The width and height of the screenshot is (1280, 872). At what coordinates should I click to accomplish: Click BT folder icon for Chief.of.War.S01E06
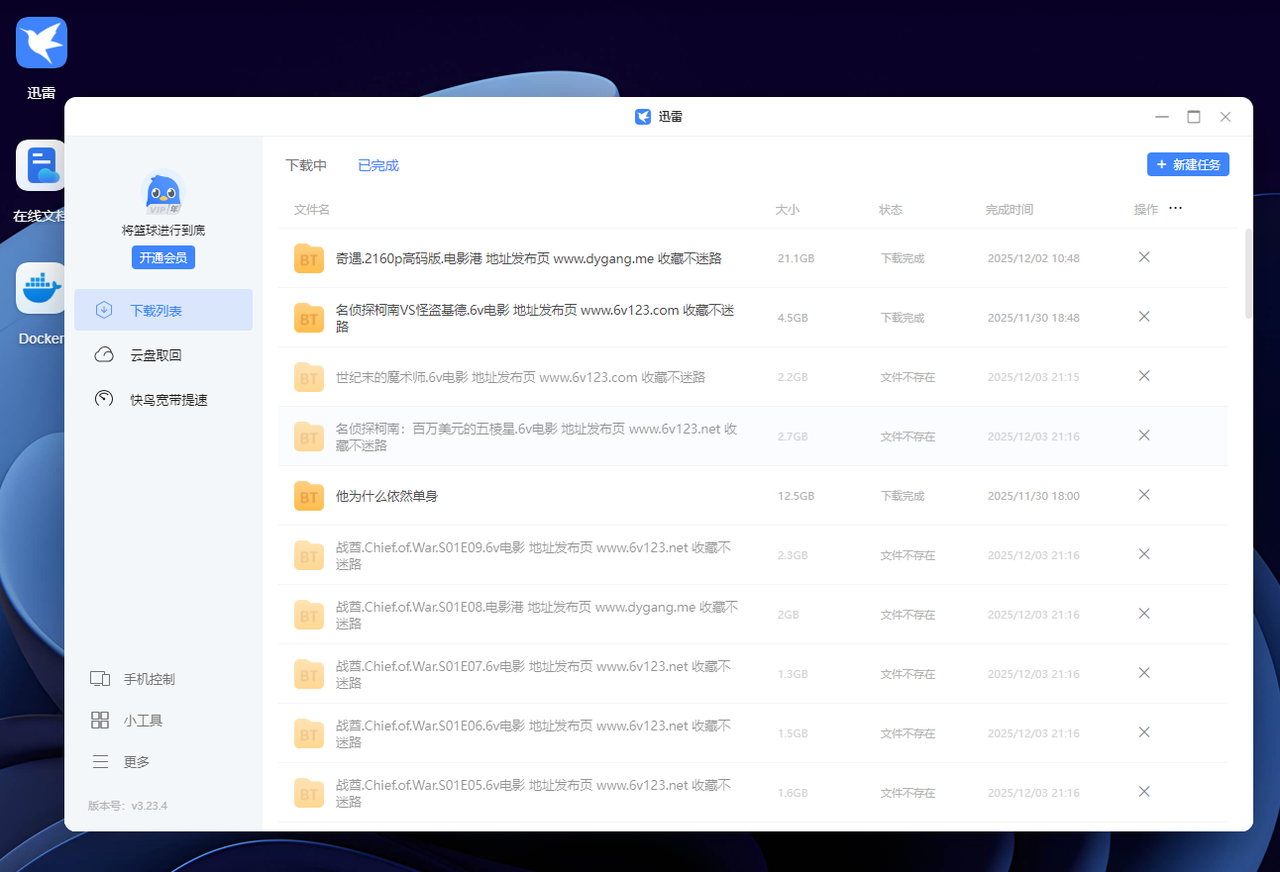(309, 734)
